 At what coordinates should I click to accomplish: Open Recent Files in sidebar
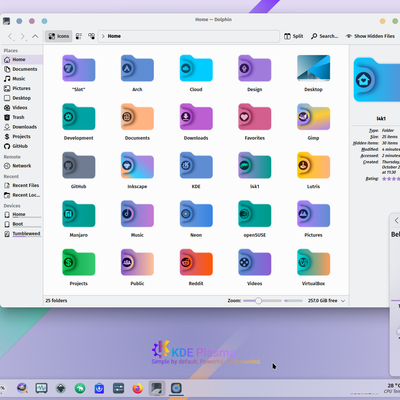[22, 185]
